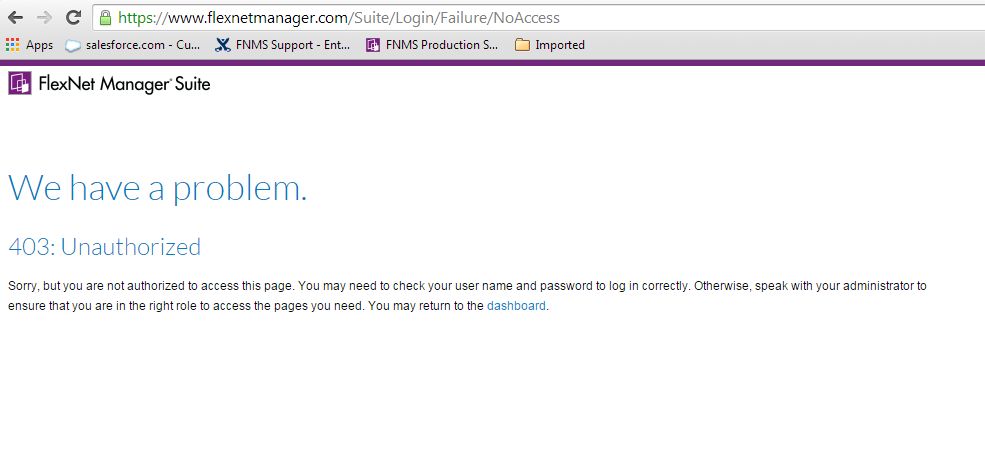Click the FlexNet Manager Suite logo icon
Image resolution: width=985 pixels, height=458 pixels.
click(x=20, y=84)
